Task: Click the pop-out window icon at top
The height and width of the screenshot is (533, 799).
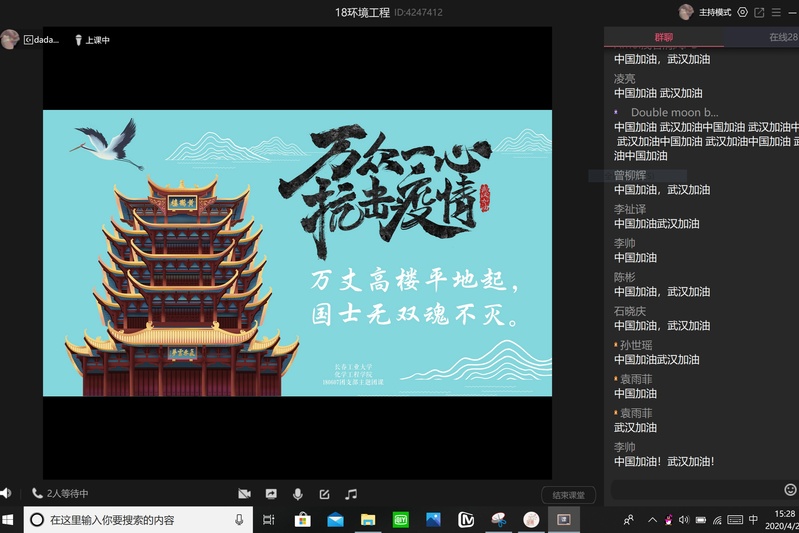Action: click(x=759, y=12)
